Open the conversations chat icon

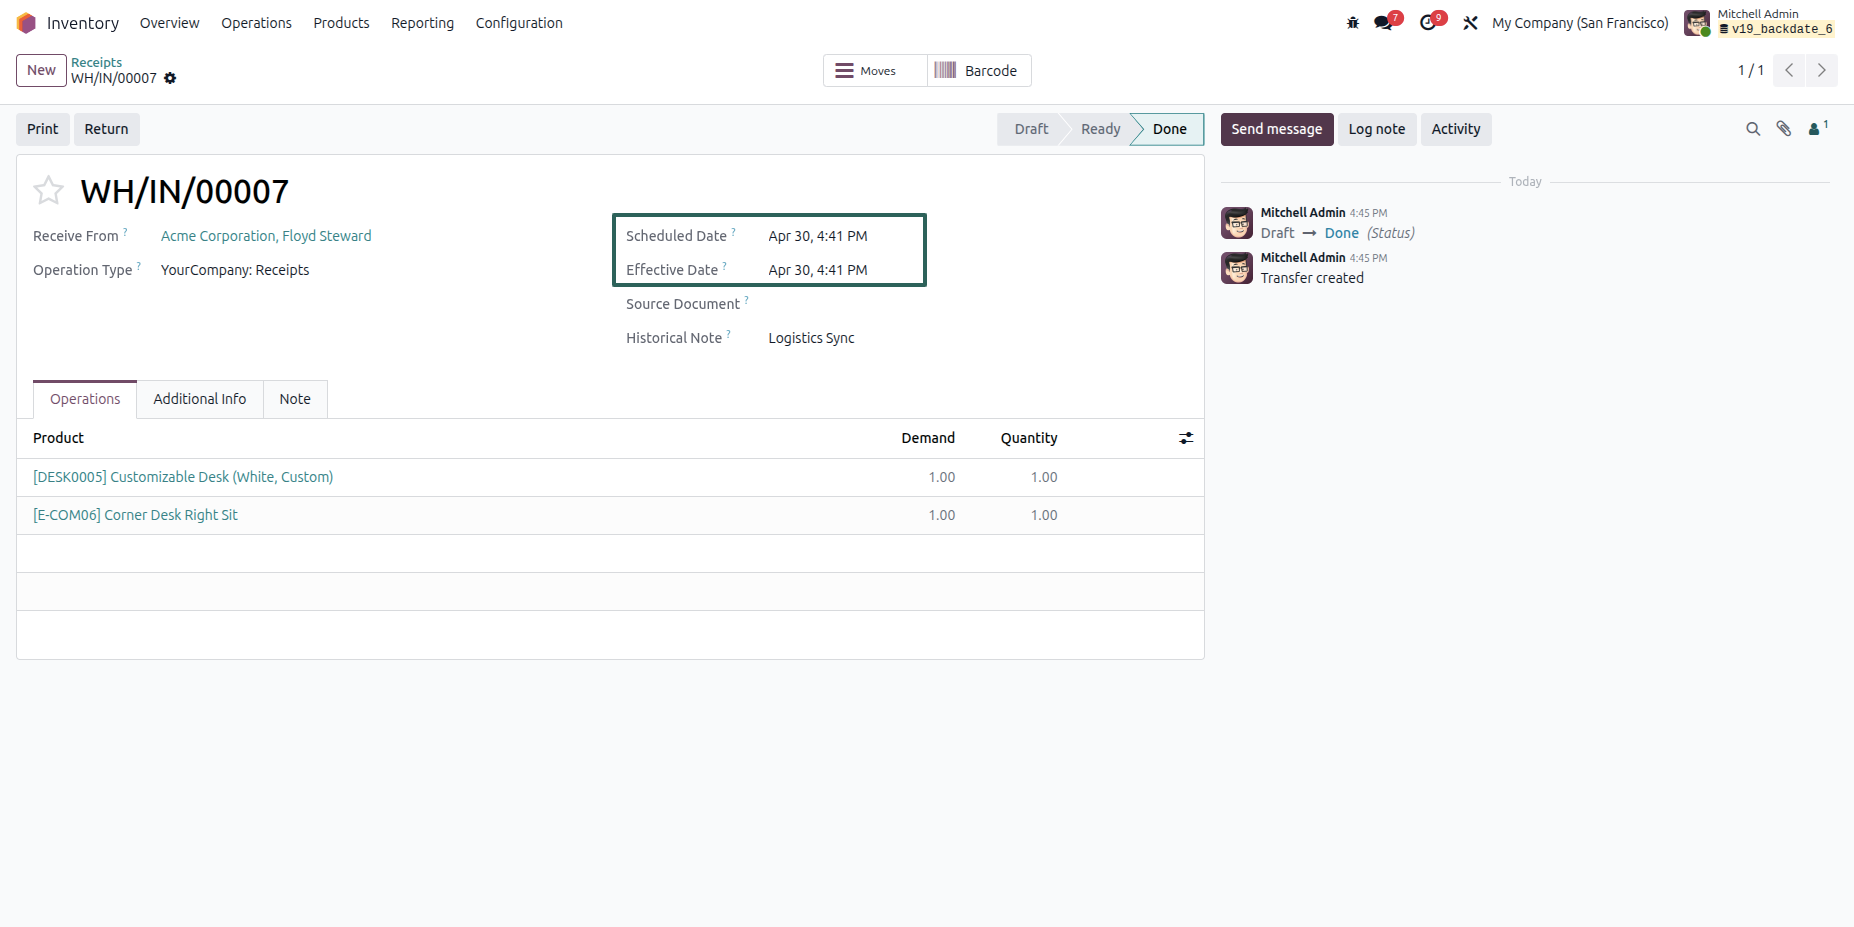(x=1384, y=23)
